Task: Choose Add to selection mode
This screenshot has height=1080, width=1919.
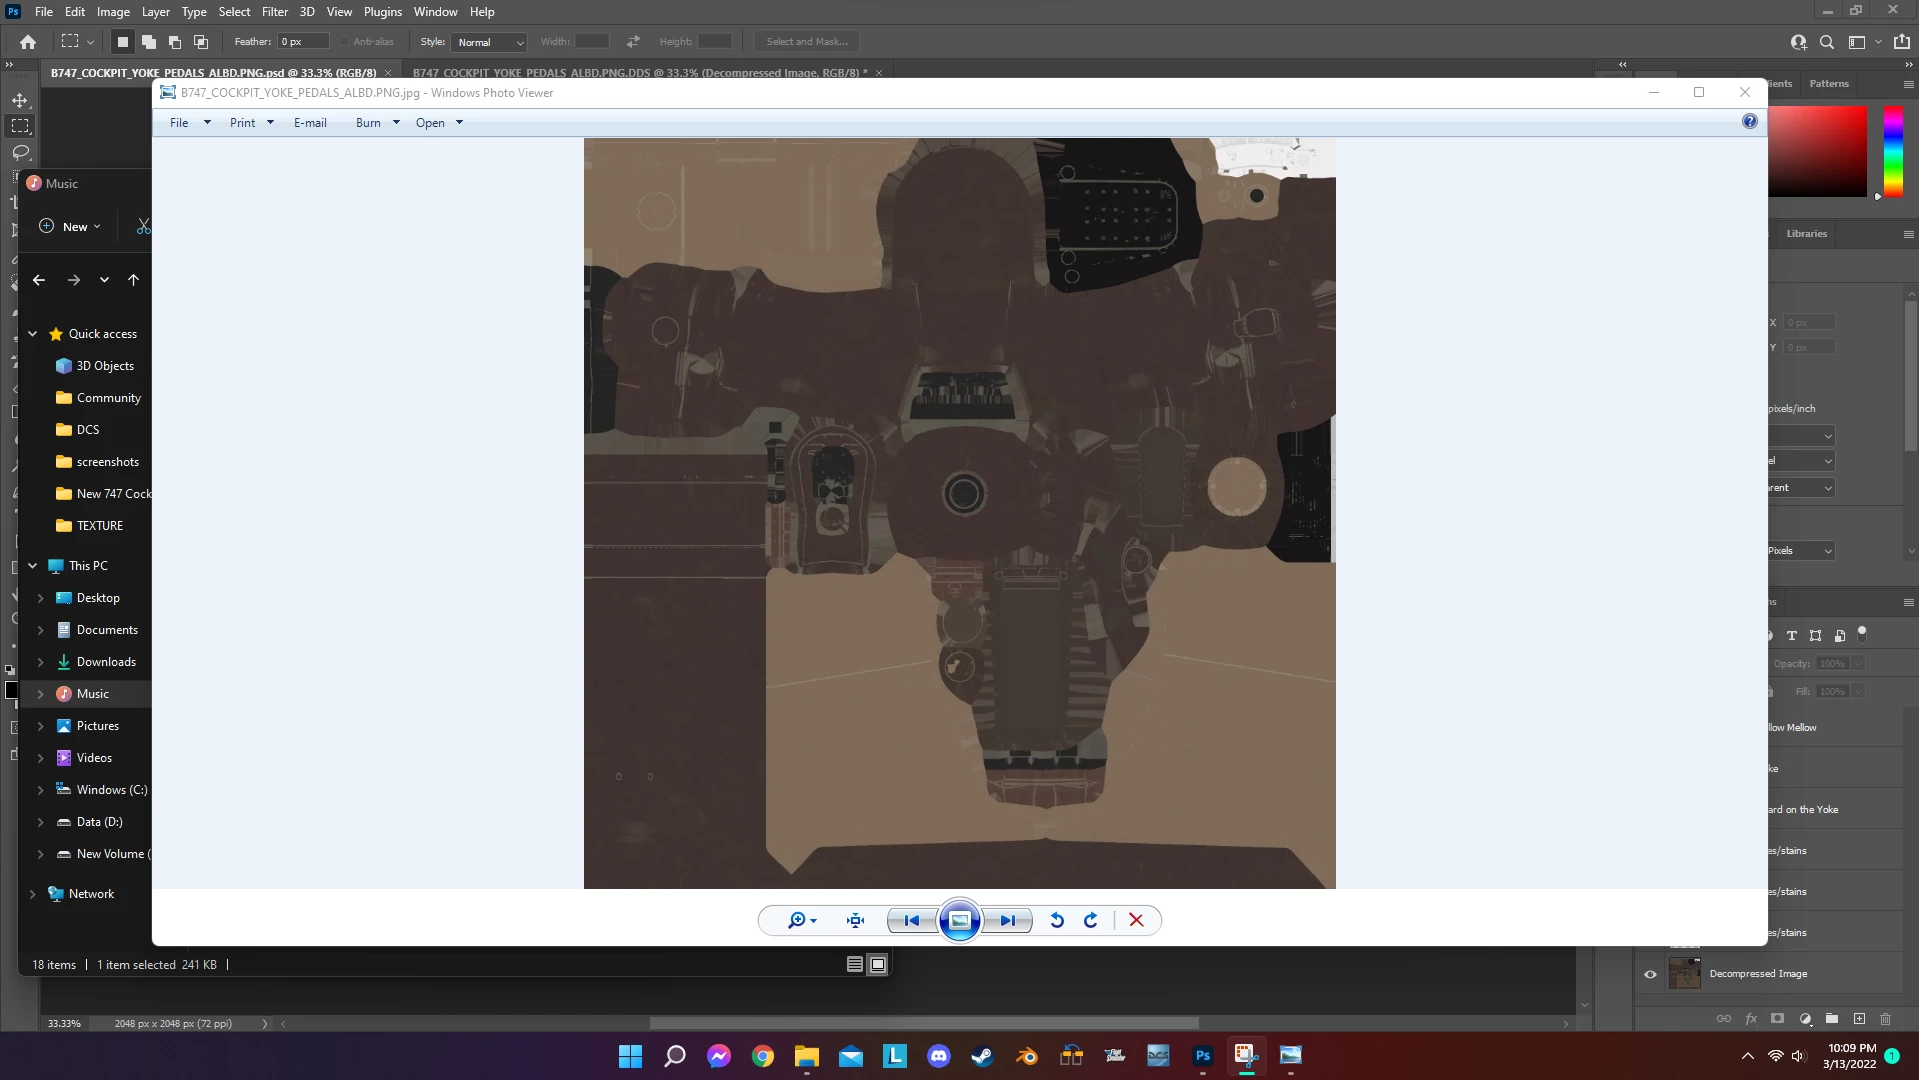Action: (149, 42)
